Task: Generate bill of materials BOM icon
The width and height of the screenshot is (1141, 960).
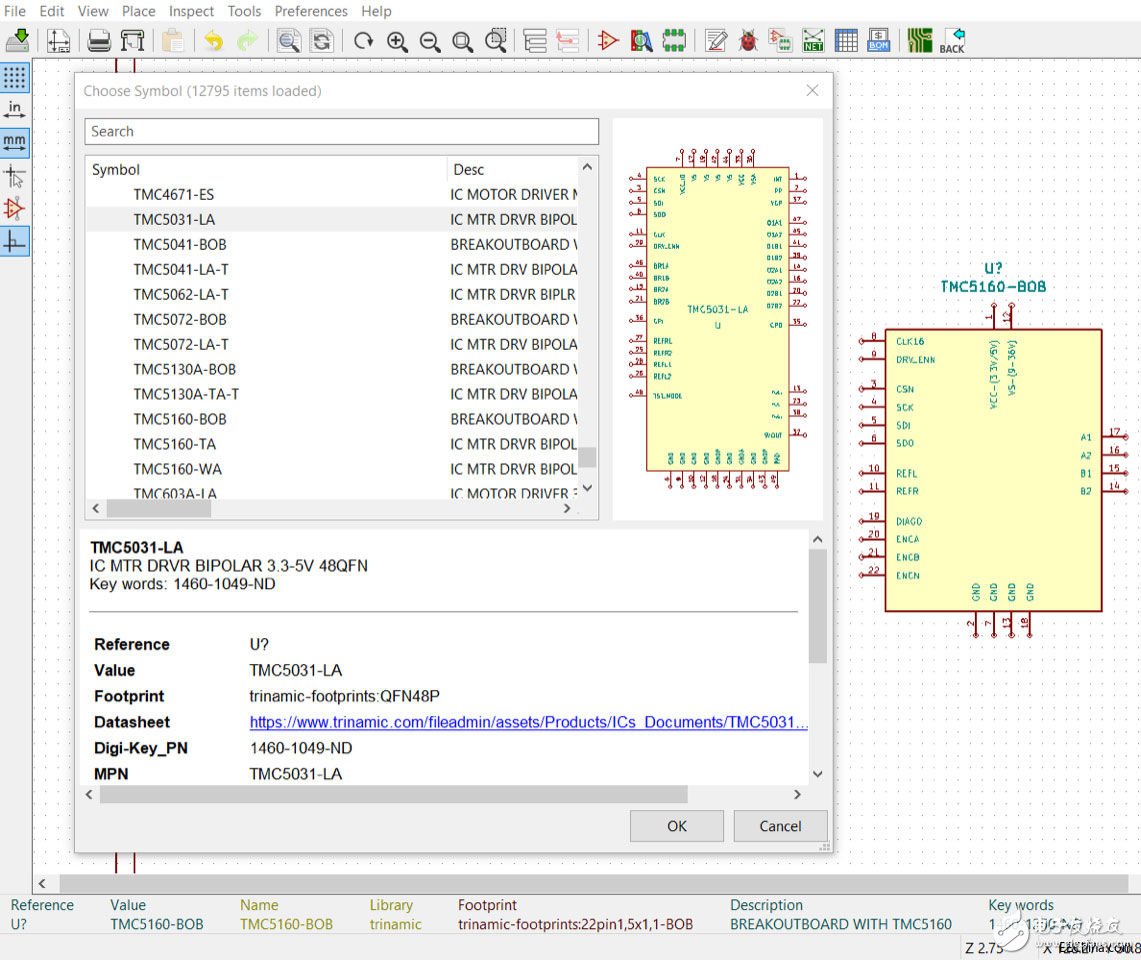Action: 878,41
